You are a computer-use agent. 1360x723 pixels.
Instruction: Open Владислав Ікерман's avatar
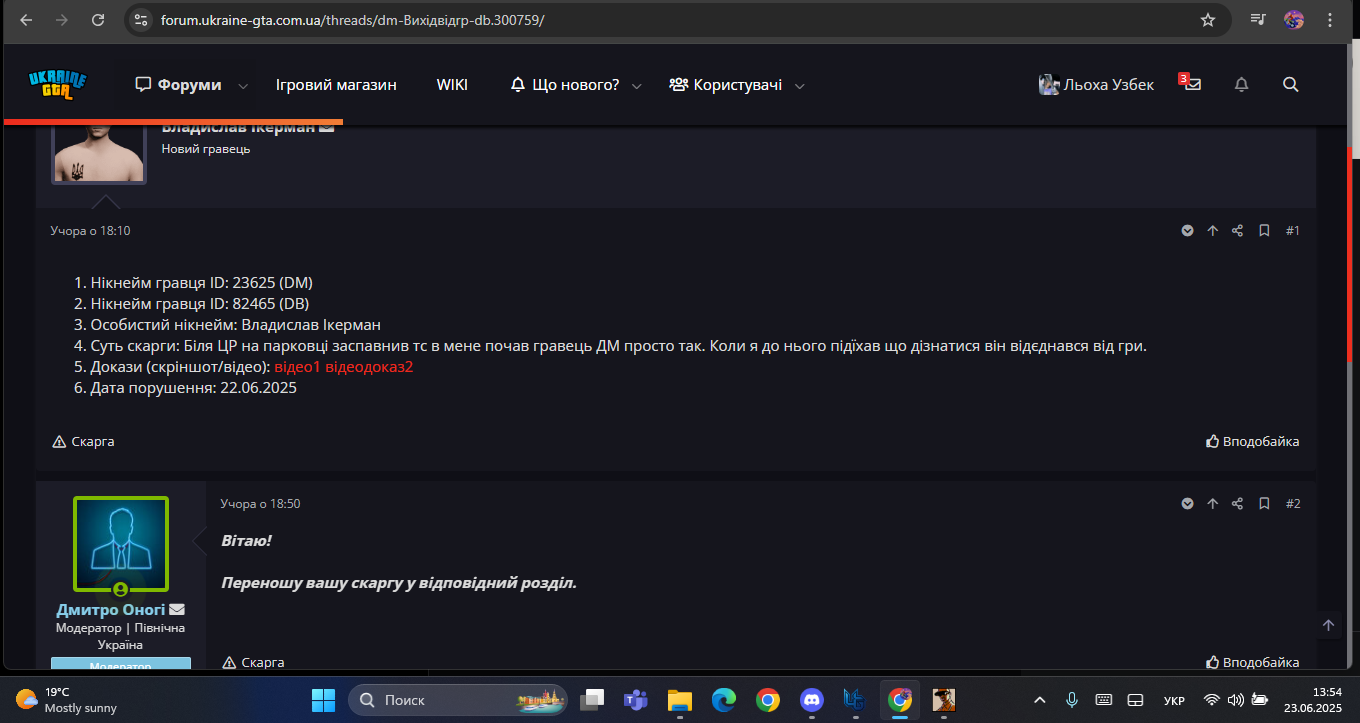click(99, 155)
